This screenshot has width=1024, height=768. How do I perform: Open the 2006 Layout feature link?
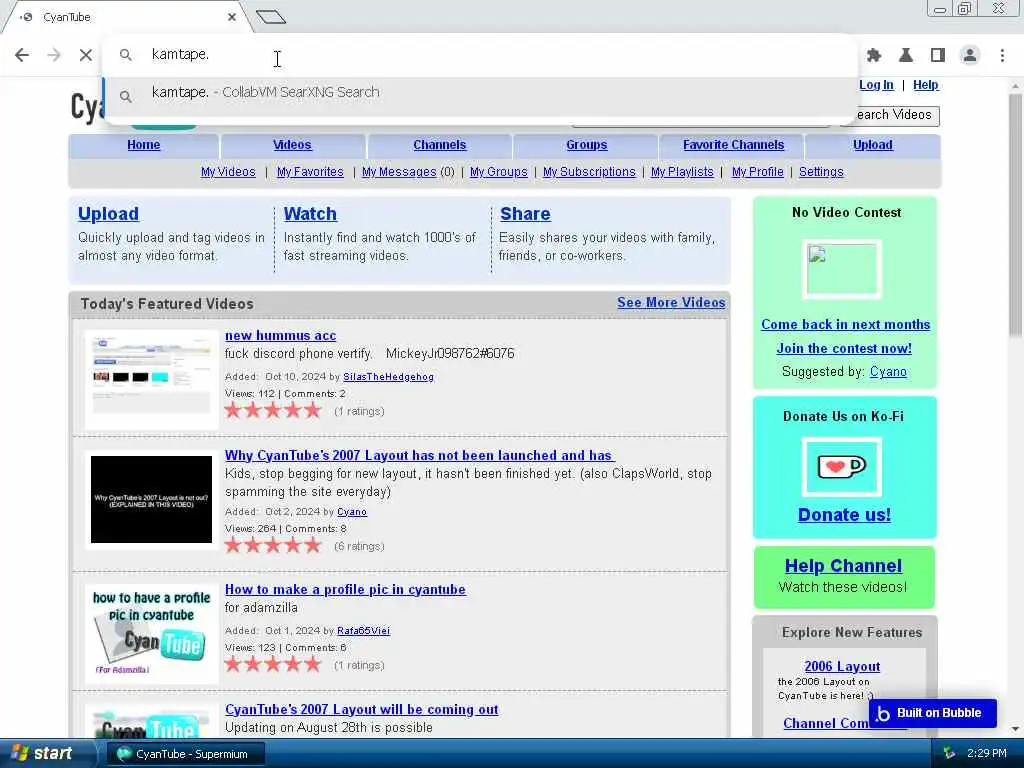(x=842, y=666)
